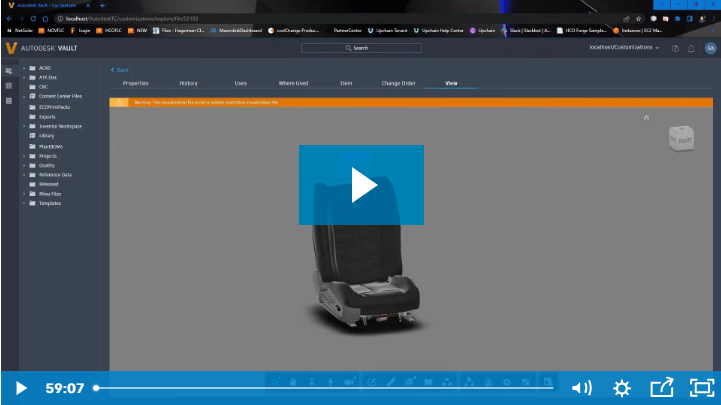
Task: Click the warning triangle icon in the orange banner
Action: coord(119,103)
